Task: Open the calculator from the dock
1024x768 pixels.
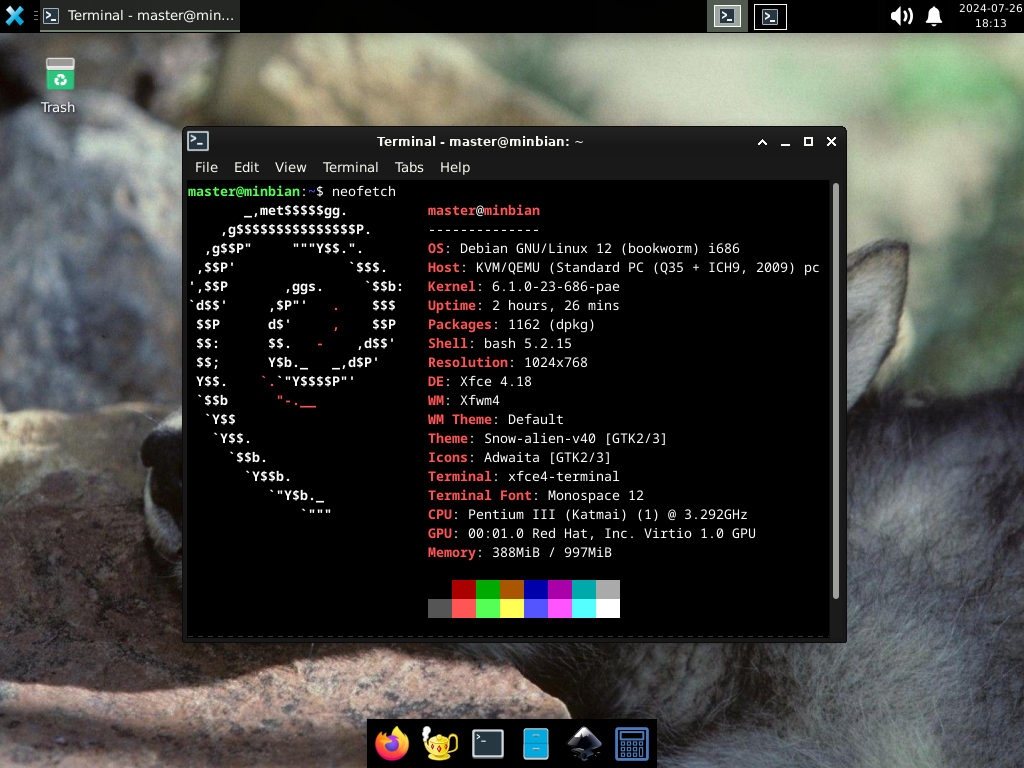Action: point(632,743)
